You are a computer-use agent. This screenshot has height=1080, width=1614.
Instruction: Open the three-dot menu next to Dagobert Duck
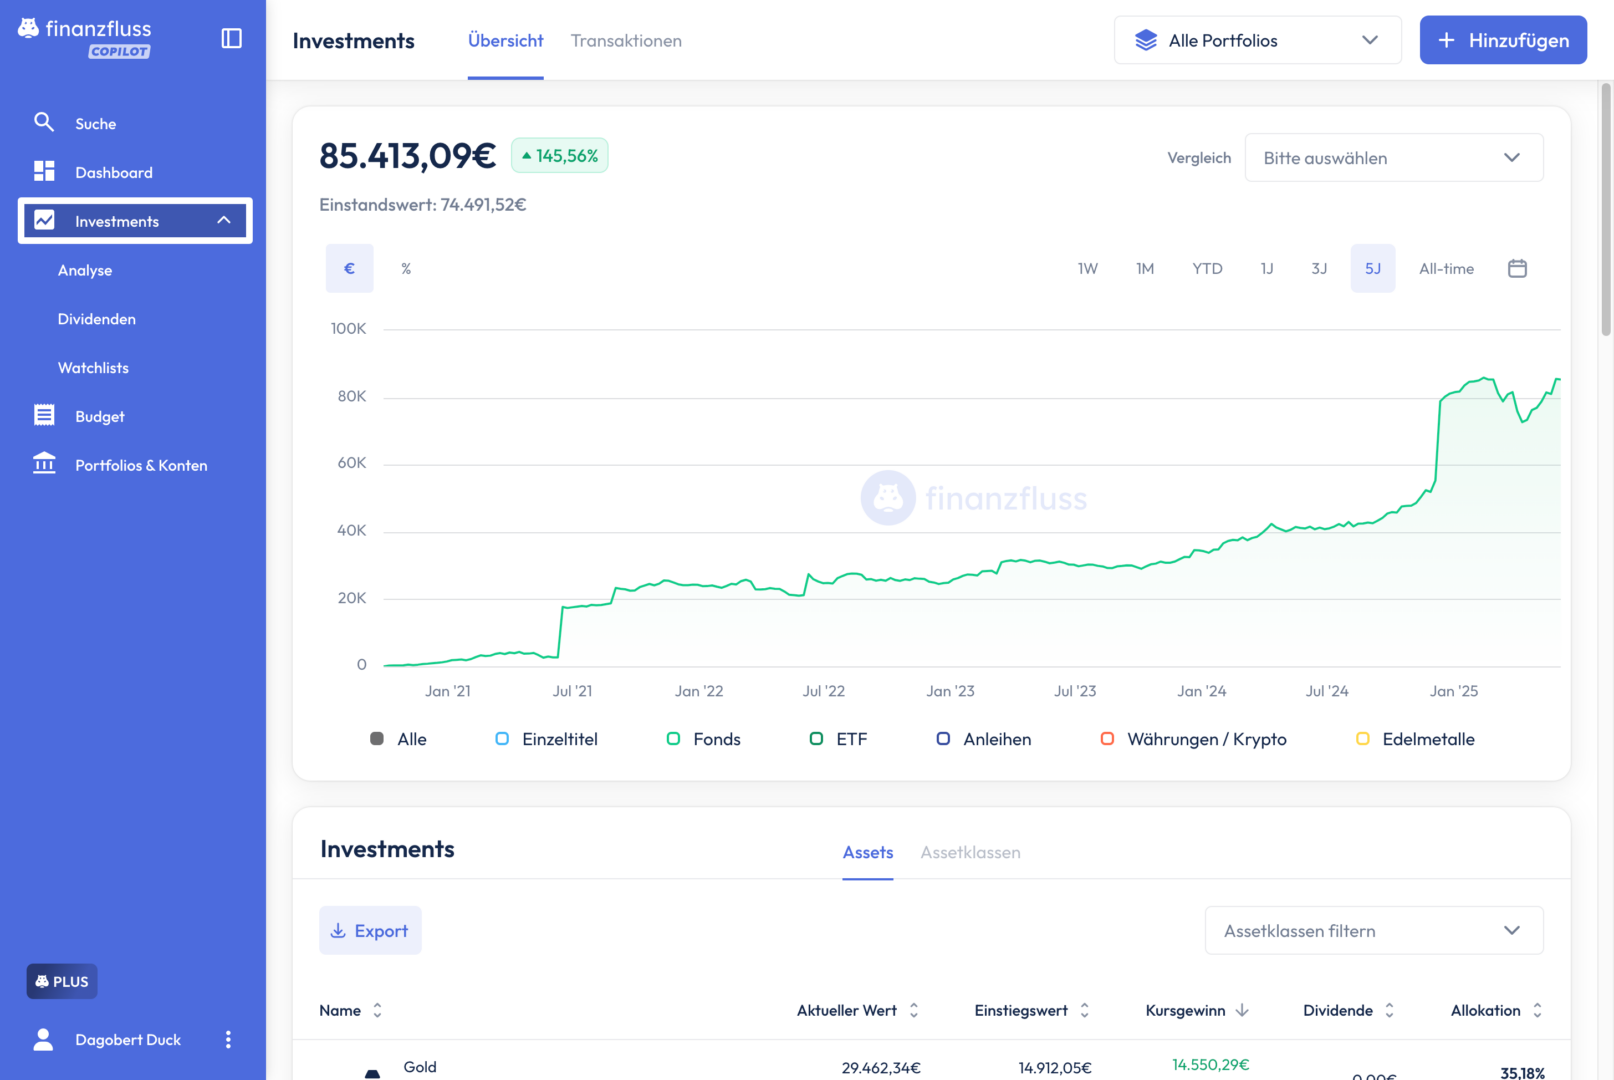(x=228, y=1039)
